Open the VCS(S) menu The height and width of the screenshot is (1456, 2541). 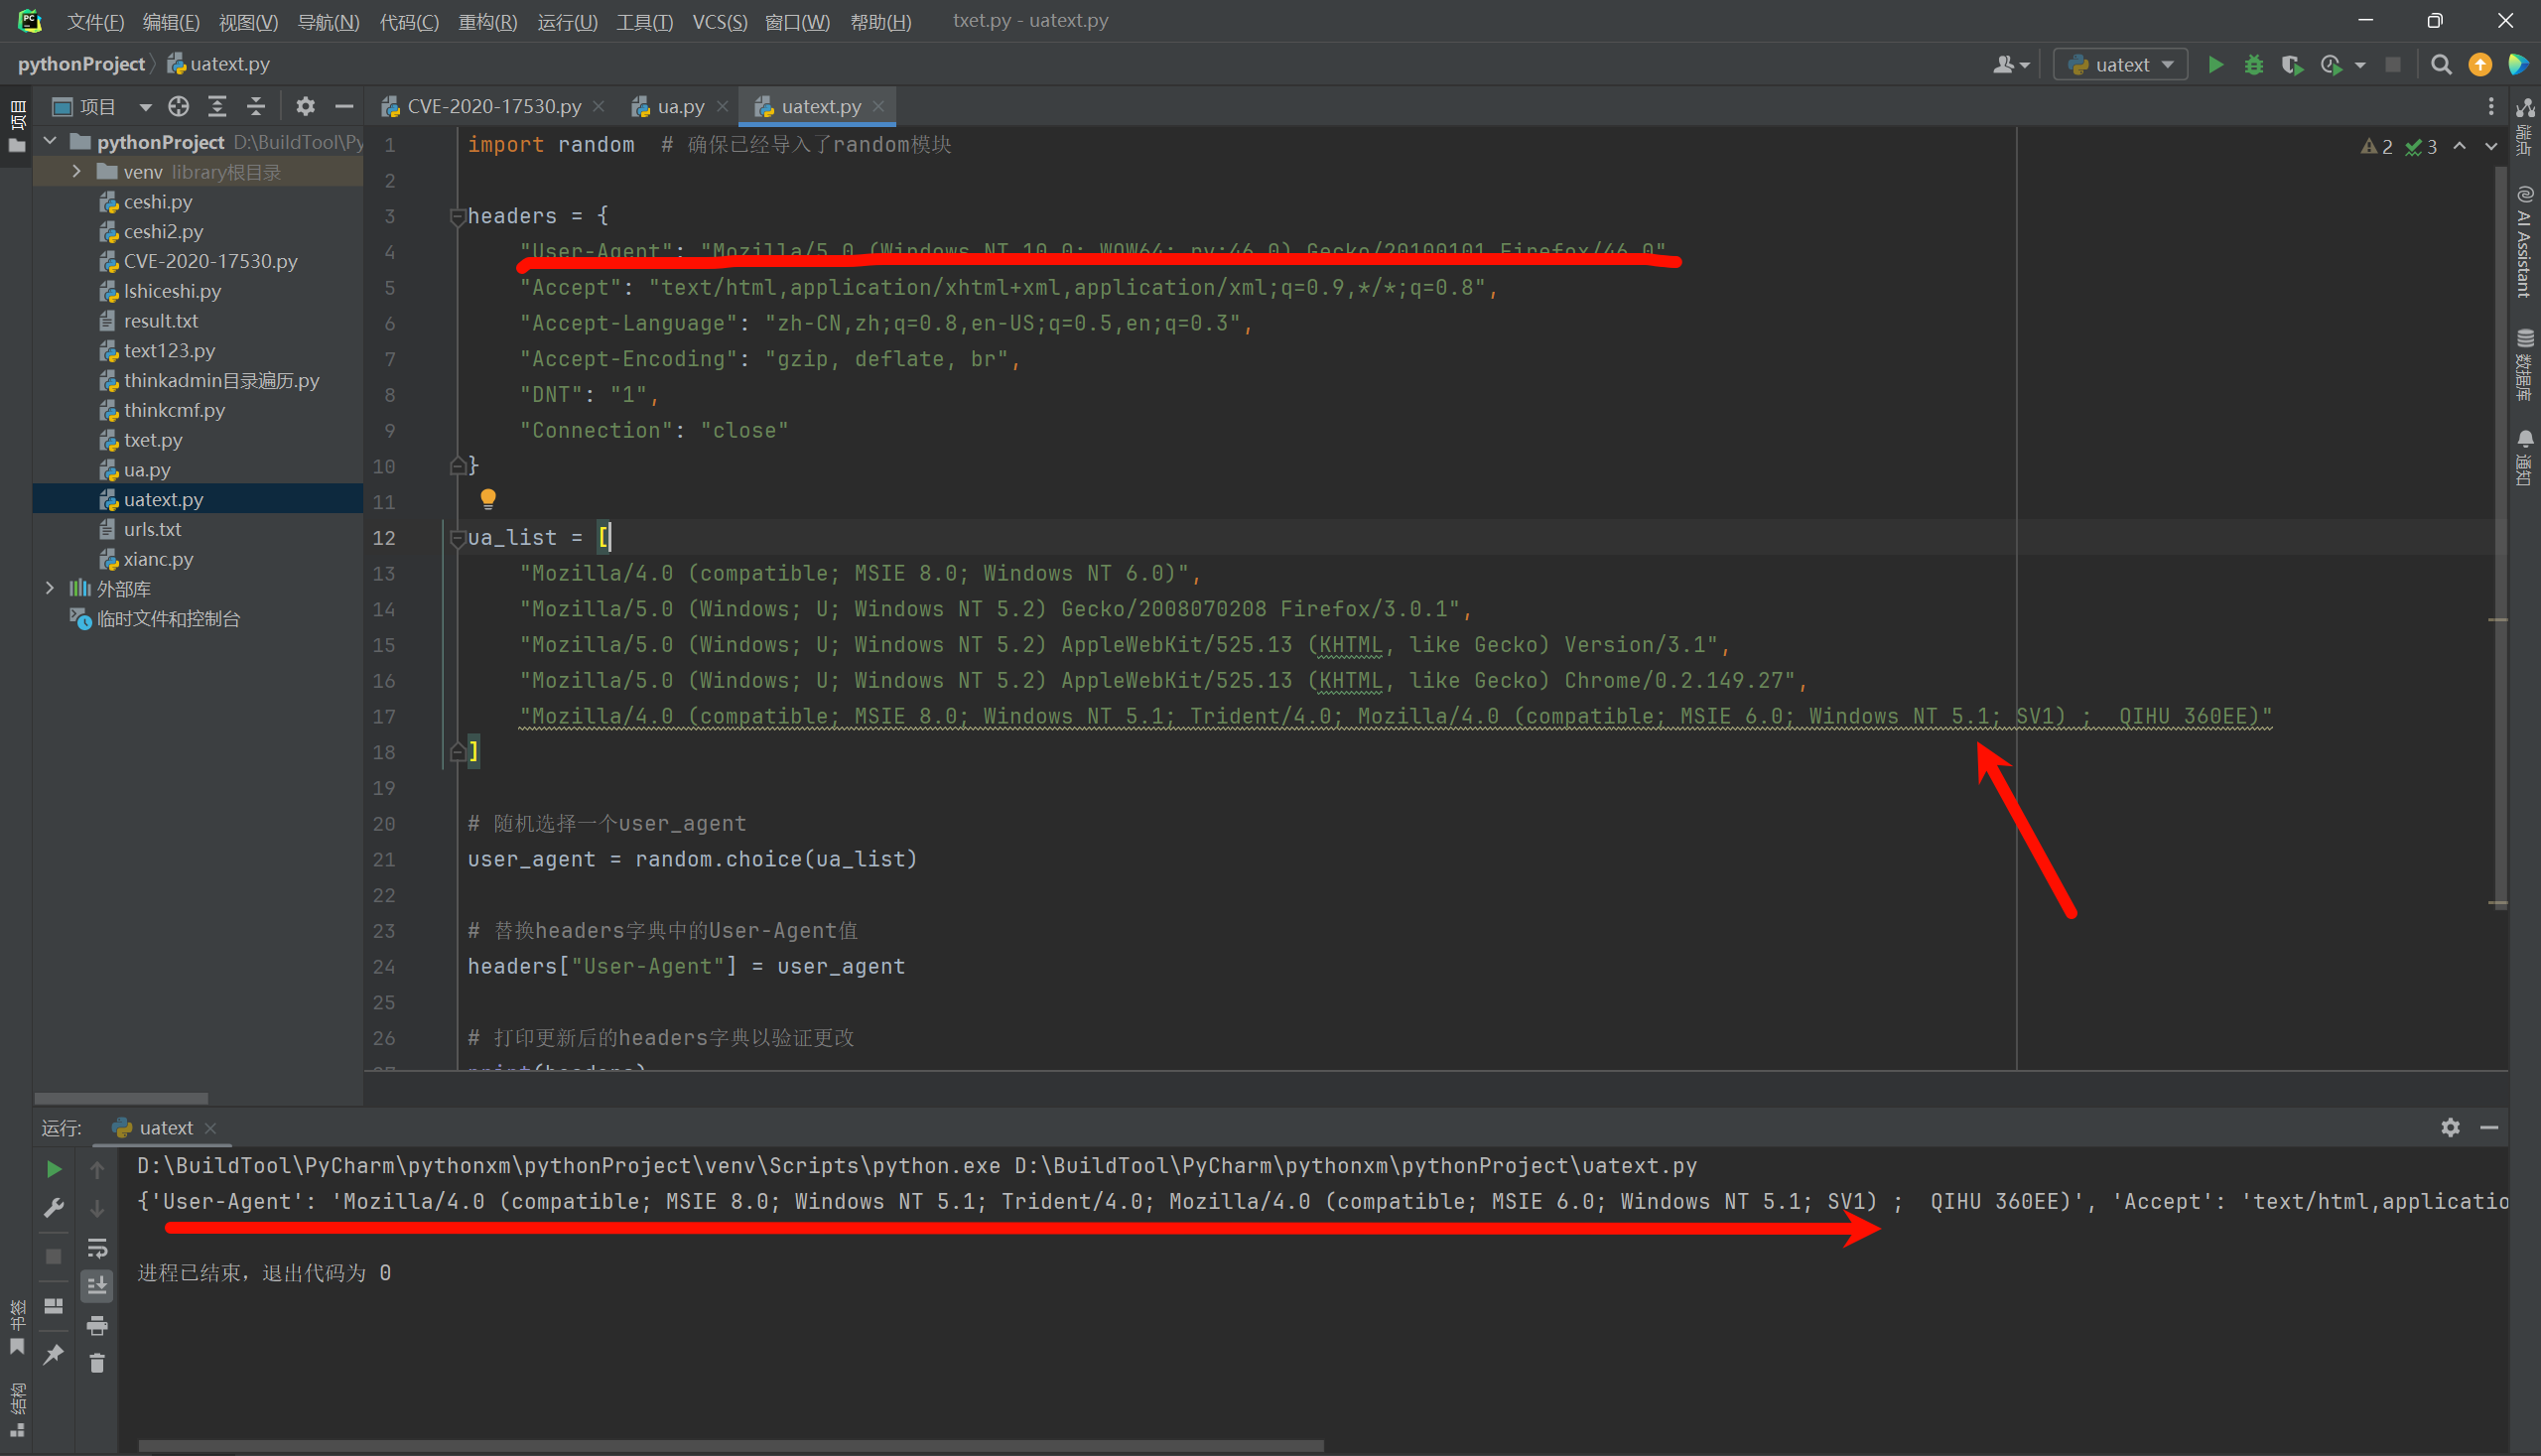(719, 21)
